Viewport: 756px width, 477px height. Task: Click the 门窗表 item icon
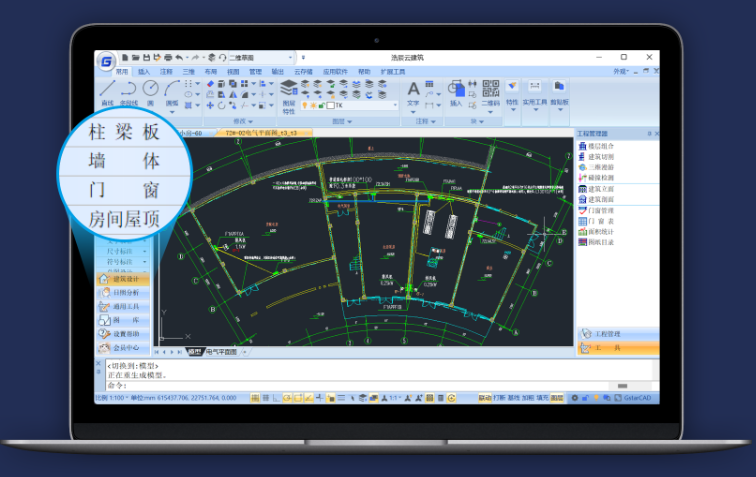[x=583, y=220]
